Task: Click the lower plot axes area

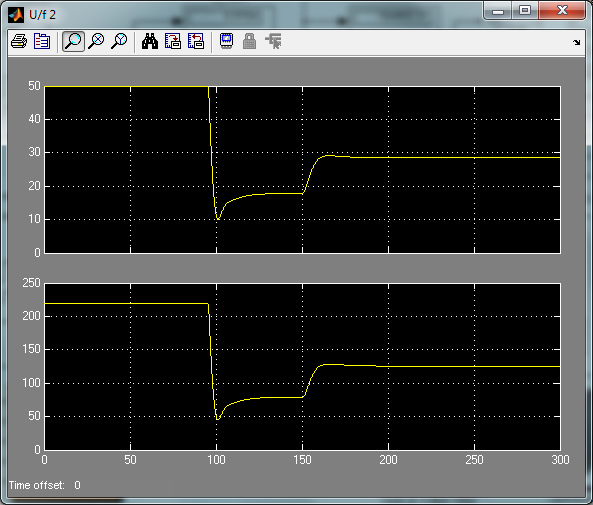Action: coord(303,367)
